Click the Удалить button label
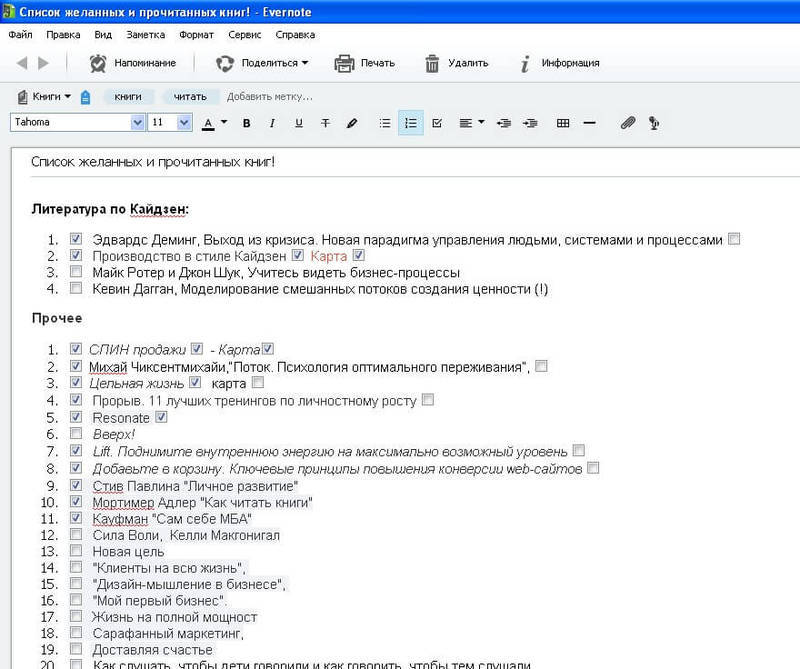Image resolution: width=800 pixels, height=669 pixels. [x=468, y=63]
